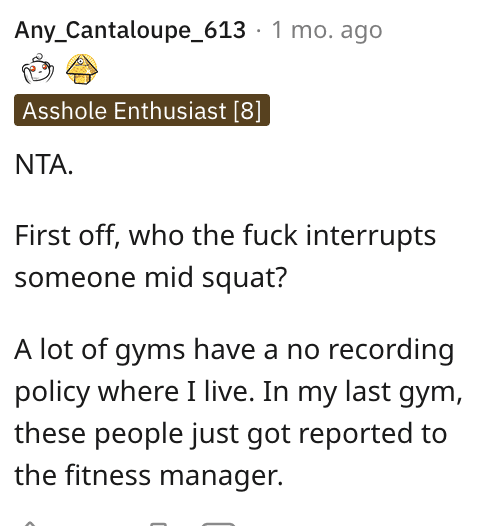Viewport: 486px width, 526px height.
Task: Click the line 'someone mid squat?'
Action: 151,278
